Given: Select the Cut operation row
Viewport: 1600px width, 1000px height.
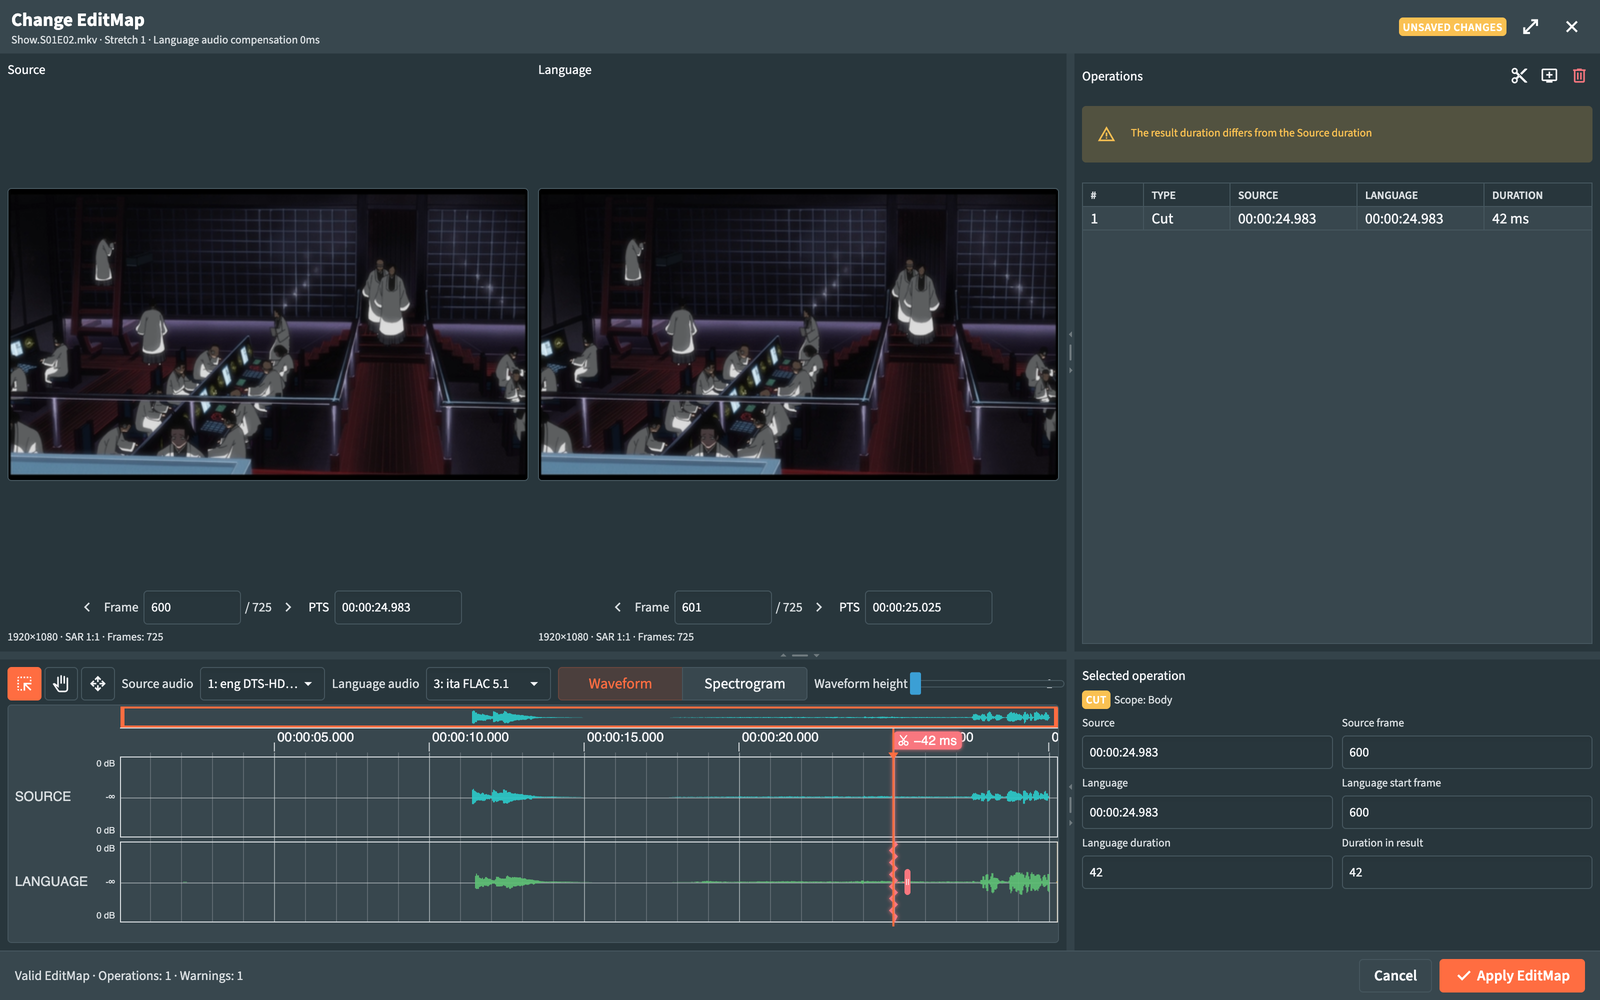Looking at the screenshot, I should pyautogui.click(x=1337, y=219).
